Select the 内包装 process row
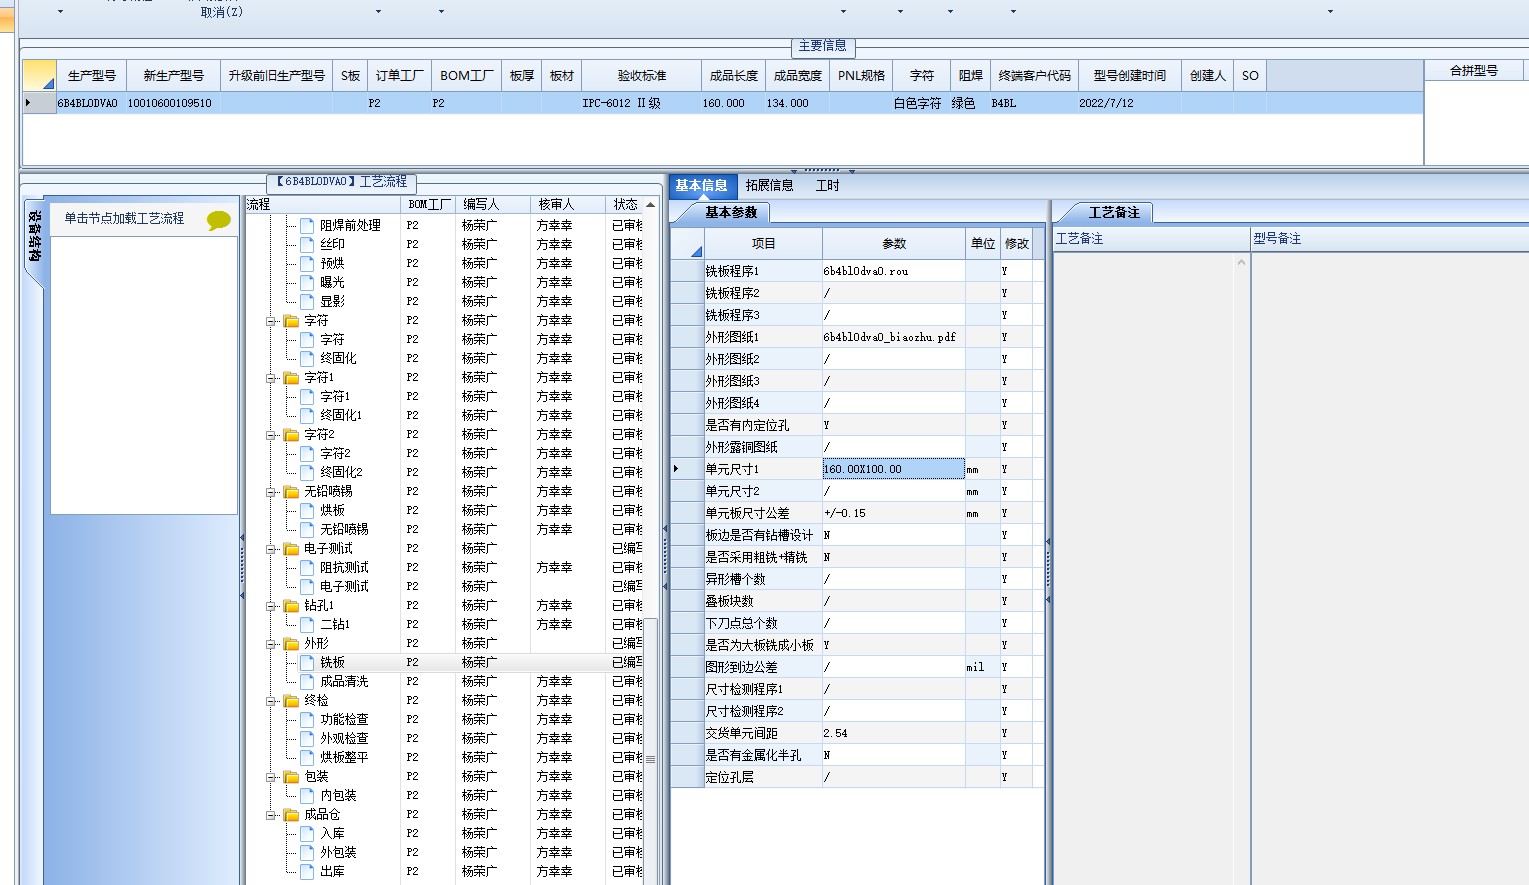The height and width of the screenshot is (885, 1529). pos(444,796)
